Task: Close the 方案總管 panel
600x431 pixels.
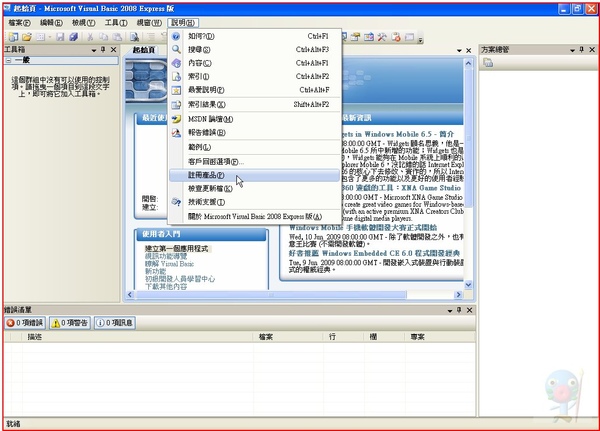Action: point(592,49)
